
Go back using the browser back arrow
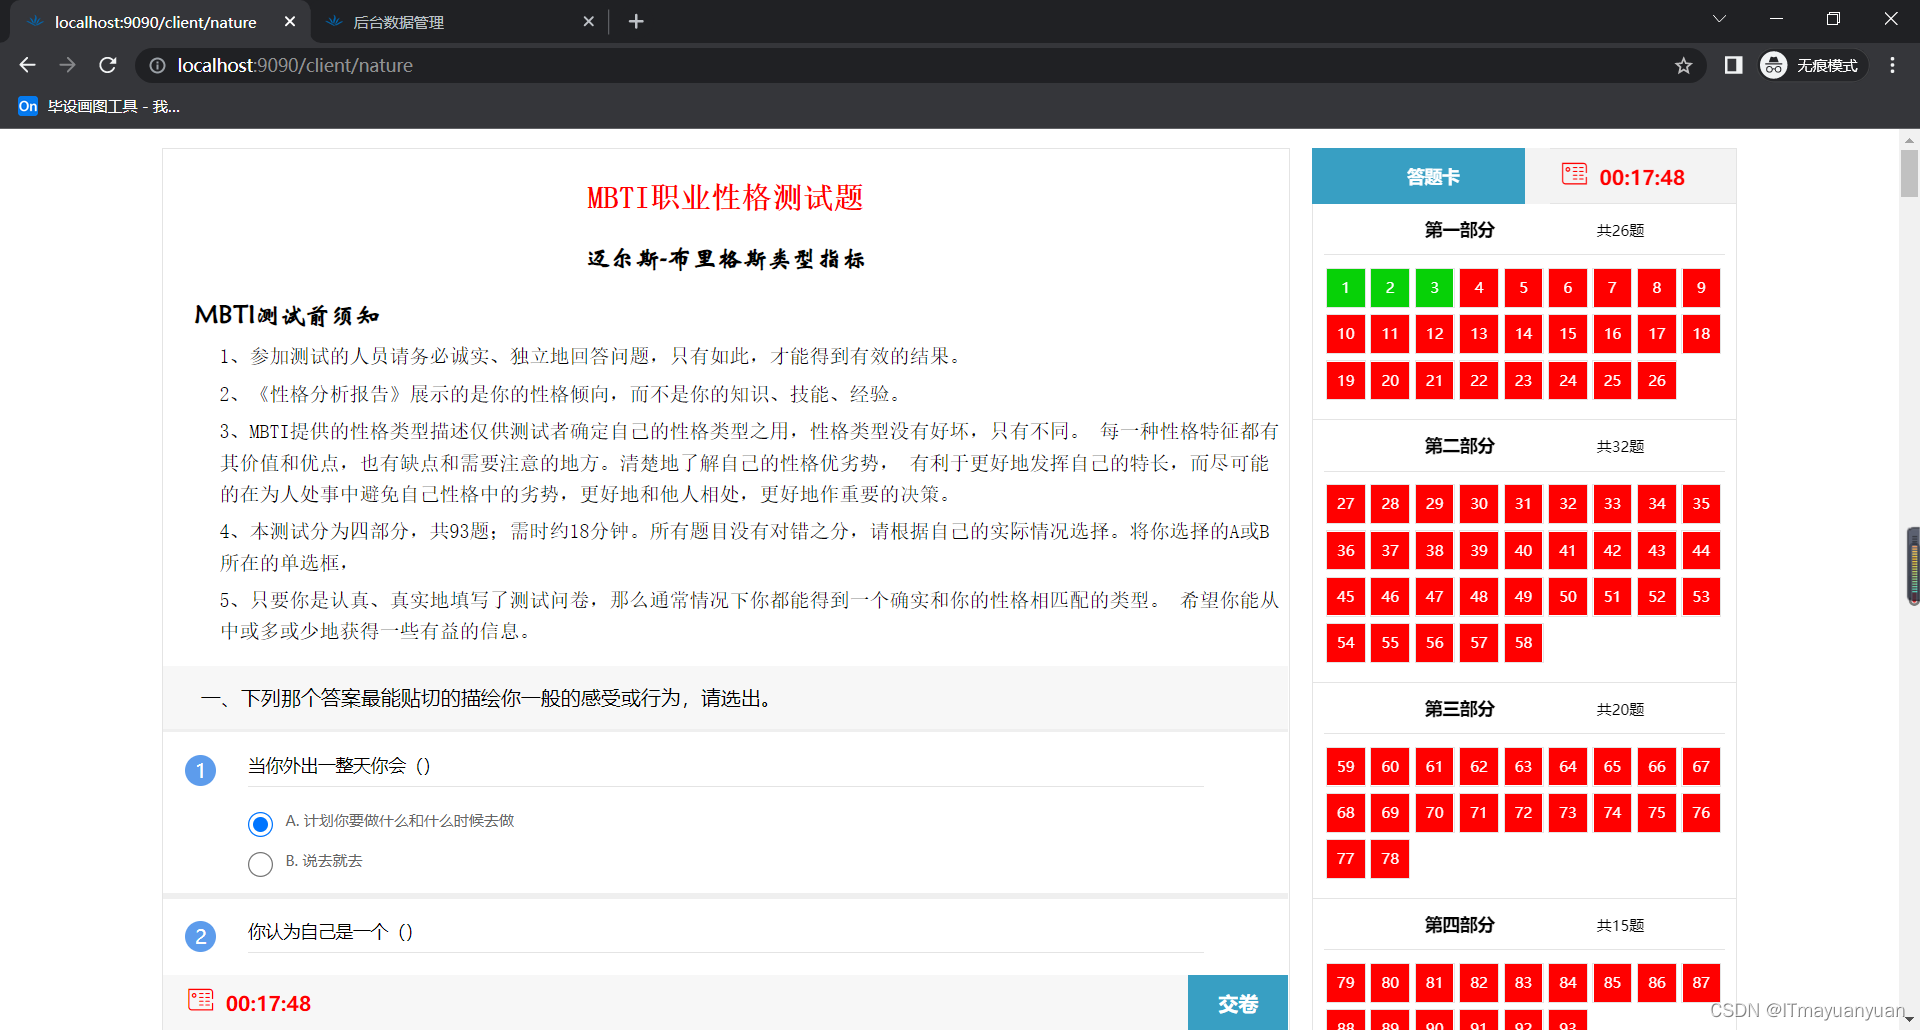click(x=27, y=65)
